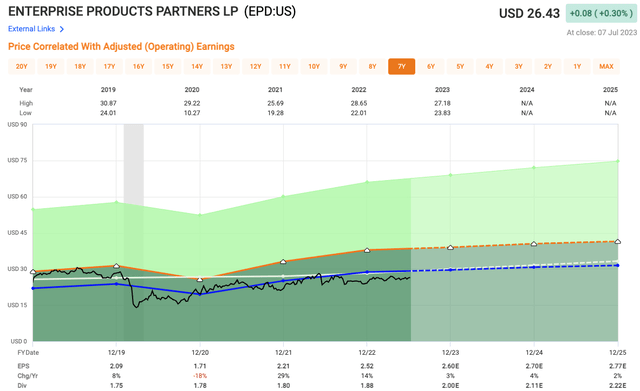
Task: Switch to the 12Y range
Action: (256, 67)
